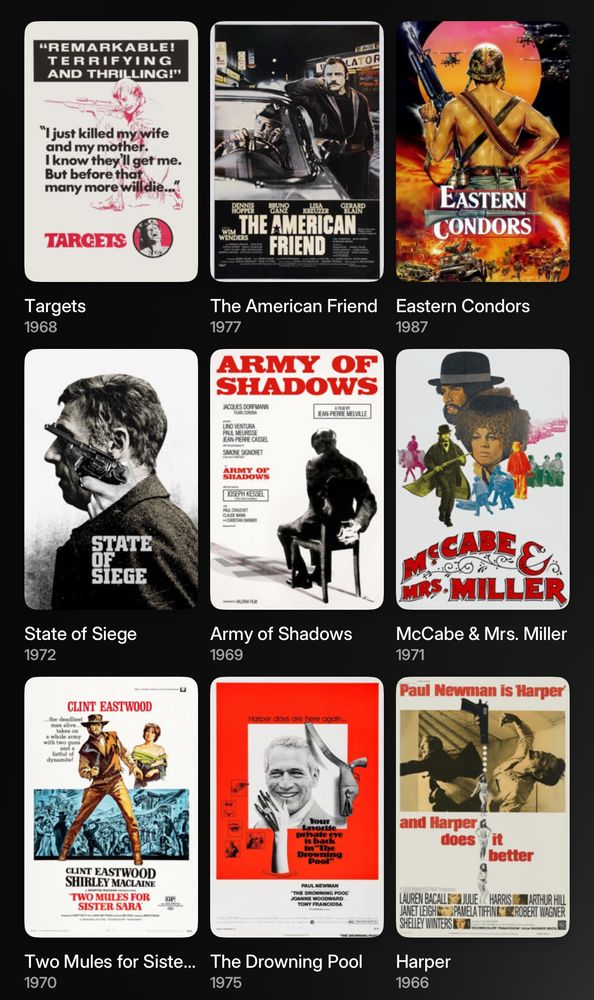Click the 1966 year under Harper
This screenshot has height=1000, width=594.
(412, 983)
